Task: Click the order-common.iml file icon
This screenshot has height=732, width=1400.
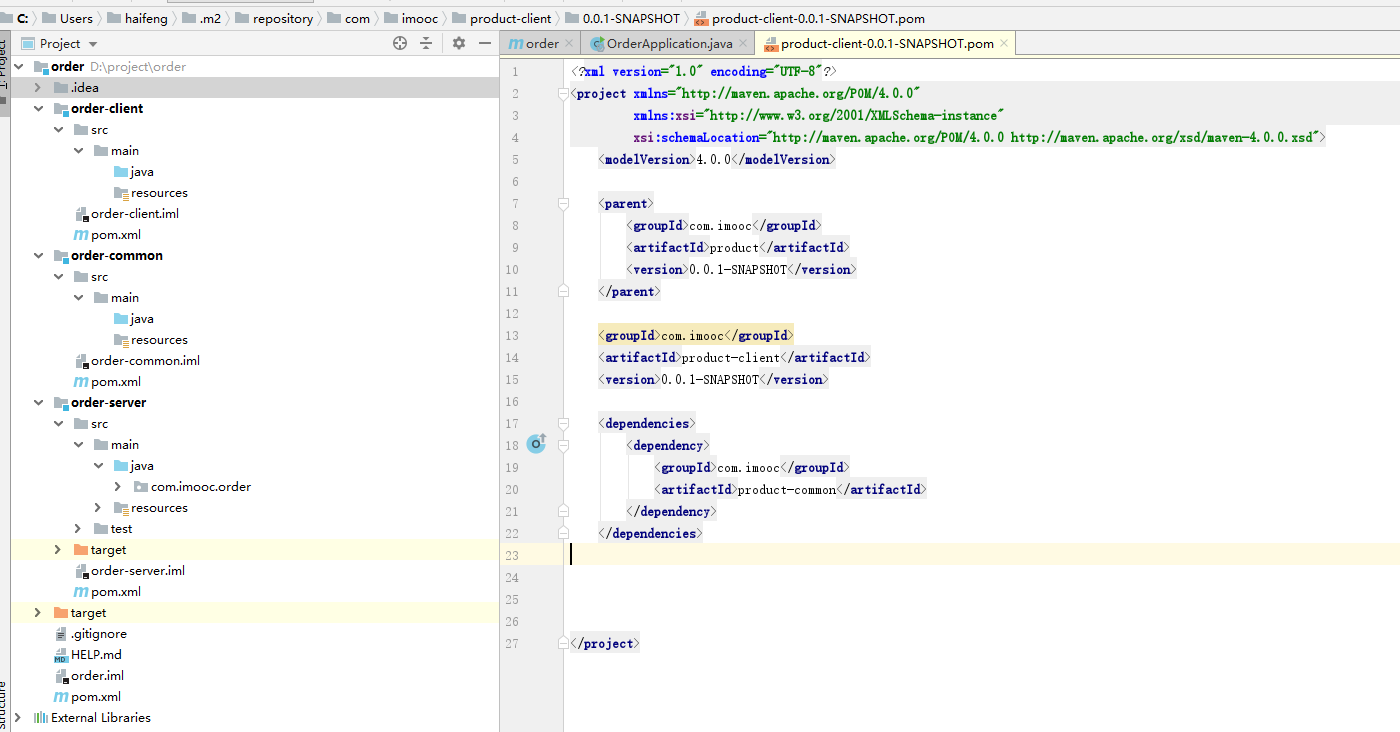Action: [82, 361]
